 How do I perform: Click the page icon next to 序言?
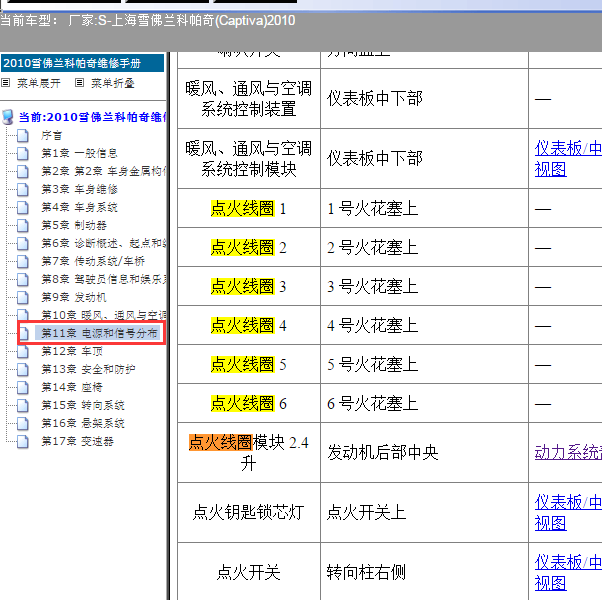[23, 136]
